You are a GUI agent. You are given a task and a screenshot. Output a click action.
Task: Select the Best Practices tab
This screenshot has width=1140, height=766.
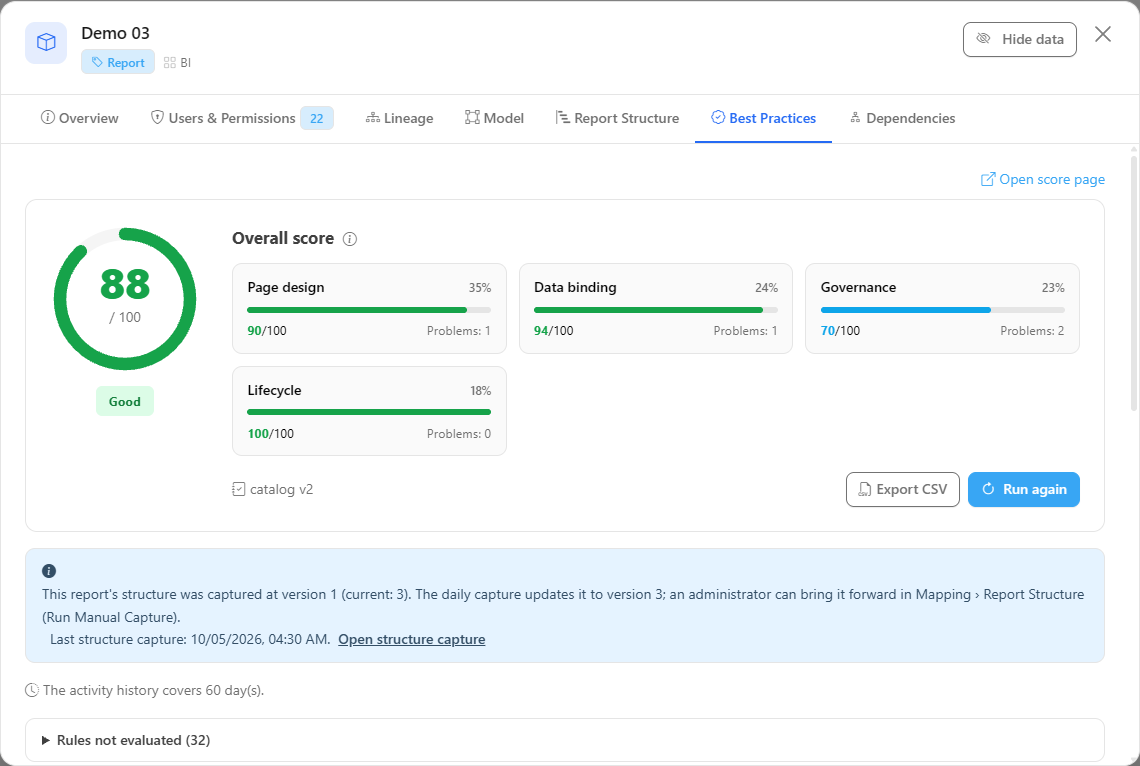point(763,118)
